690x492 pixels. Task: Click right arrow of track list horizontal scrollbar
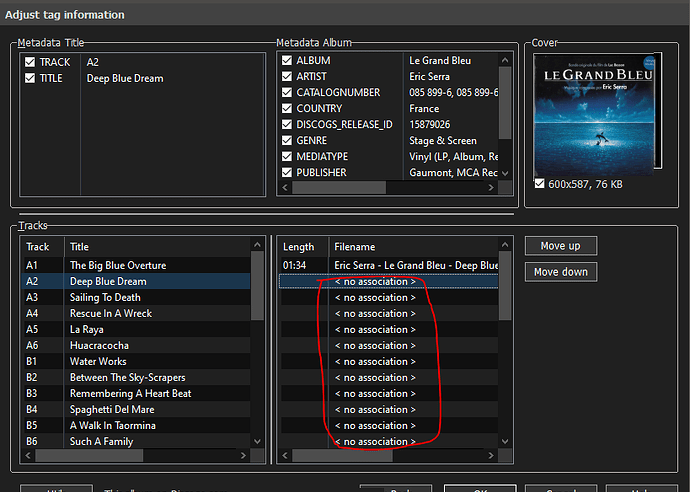(243, 456)
